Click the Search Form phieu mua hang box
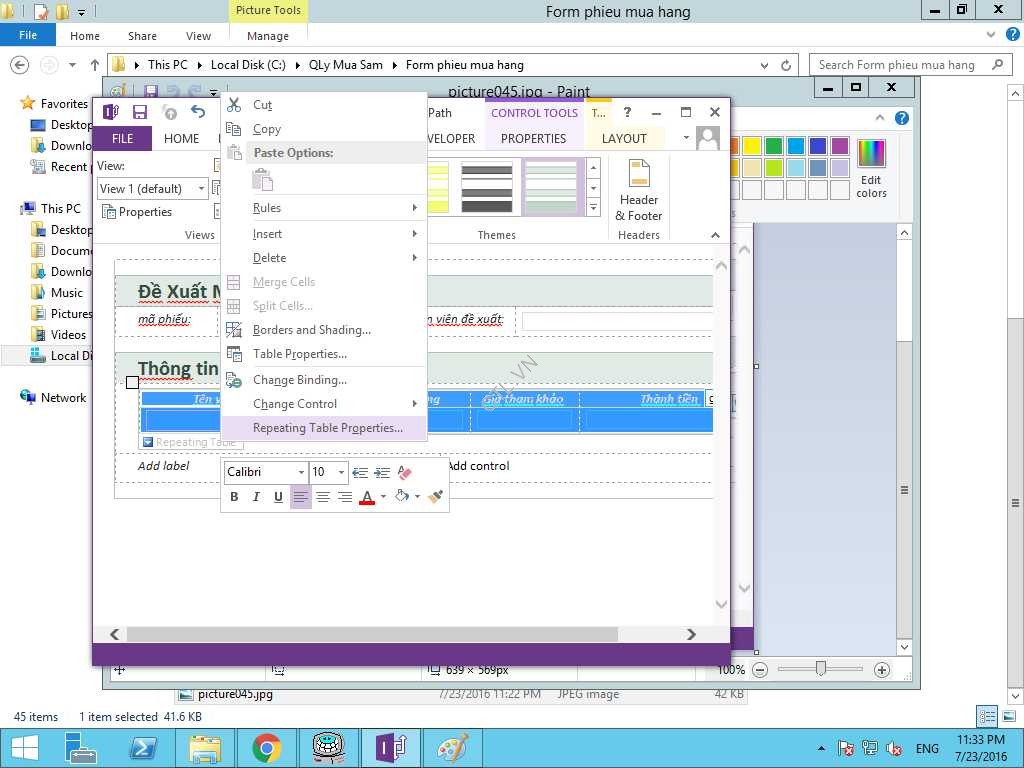This screenshot has height=768, width=1024. pos(897,65)
